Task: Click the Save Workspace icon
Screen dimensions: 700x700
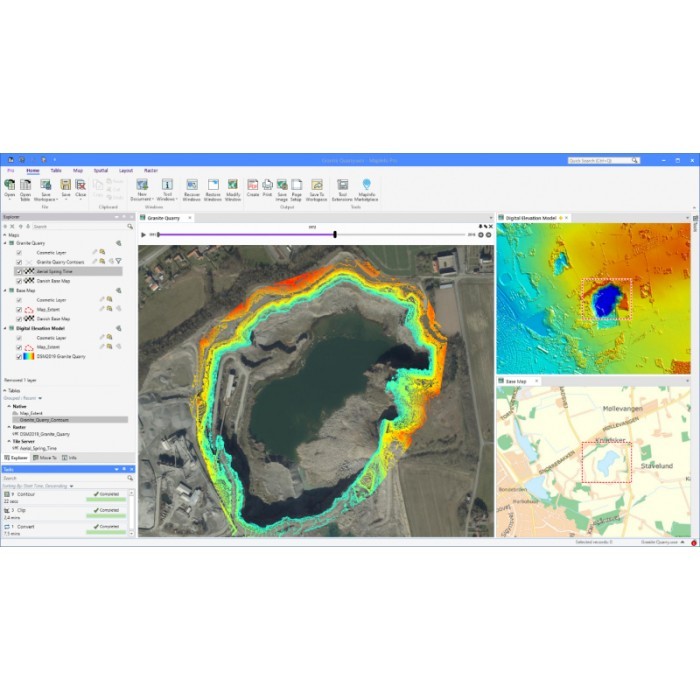Action: click(x=45, y=185)
